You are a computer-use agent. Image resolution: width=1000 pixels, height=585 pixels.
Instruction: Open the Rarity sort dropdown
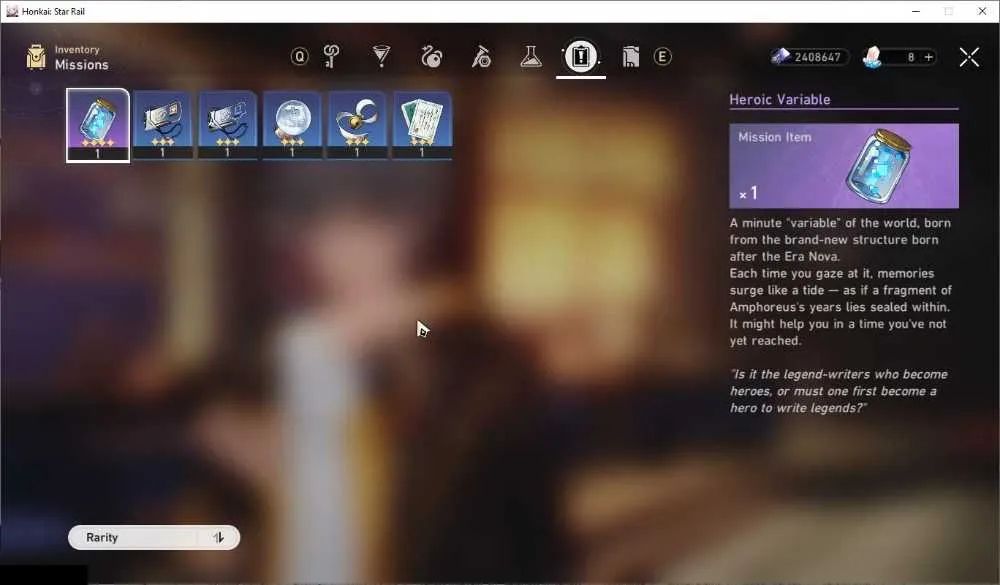click(x=154, y=537)
